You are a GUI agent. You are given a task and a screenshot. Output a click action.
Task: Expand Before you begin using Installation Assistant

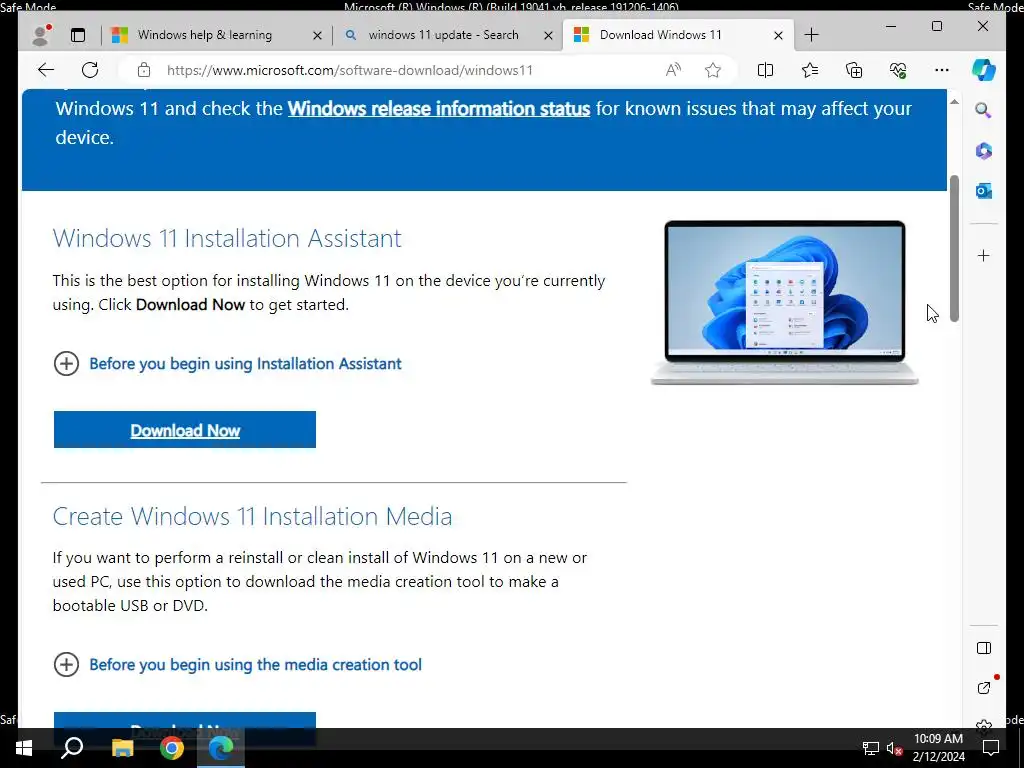(x=227, y=364)
